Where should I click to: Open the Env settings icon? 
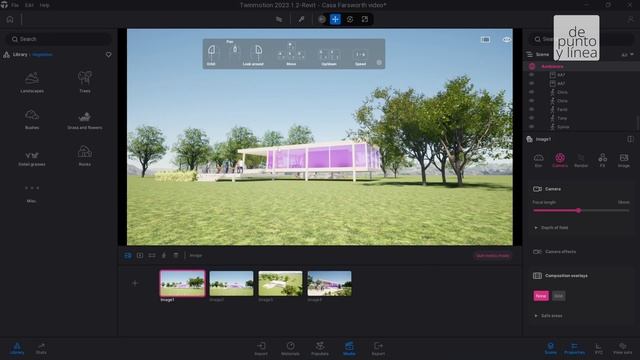click(x=538, y=160)
